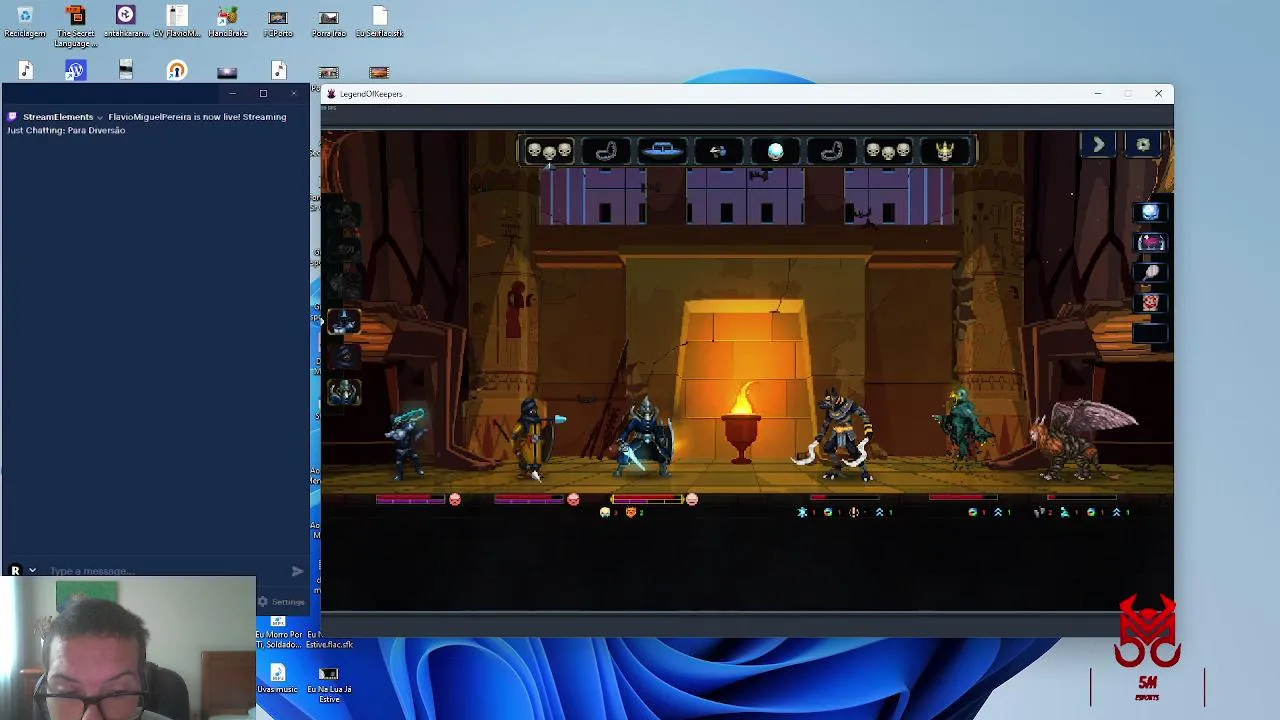
Task: Select the crowned skull boss room icon
Action: 945,151
